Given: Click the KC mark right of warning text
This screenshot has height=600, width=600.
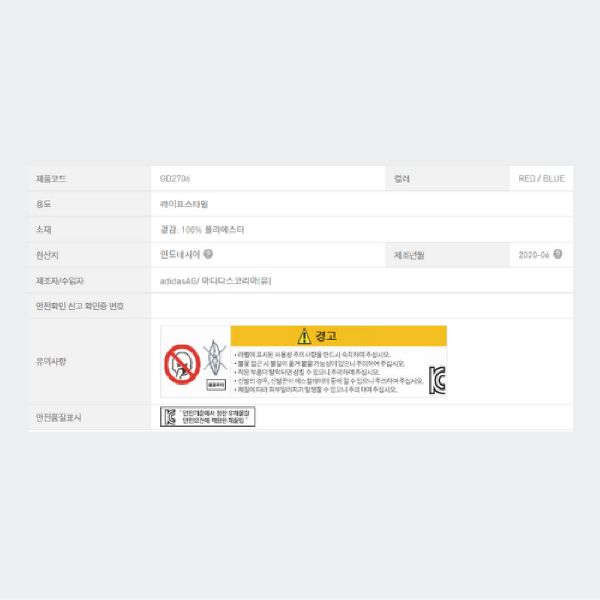Looking at the screenshot, I should click(437, 379).
